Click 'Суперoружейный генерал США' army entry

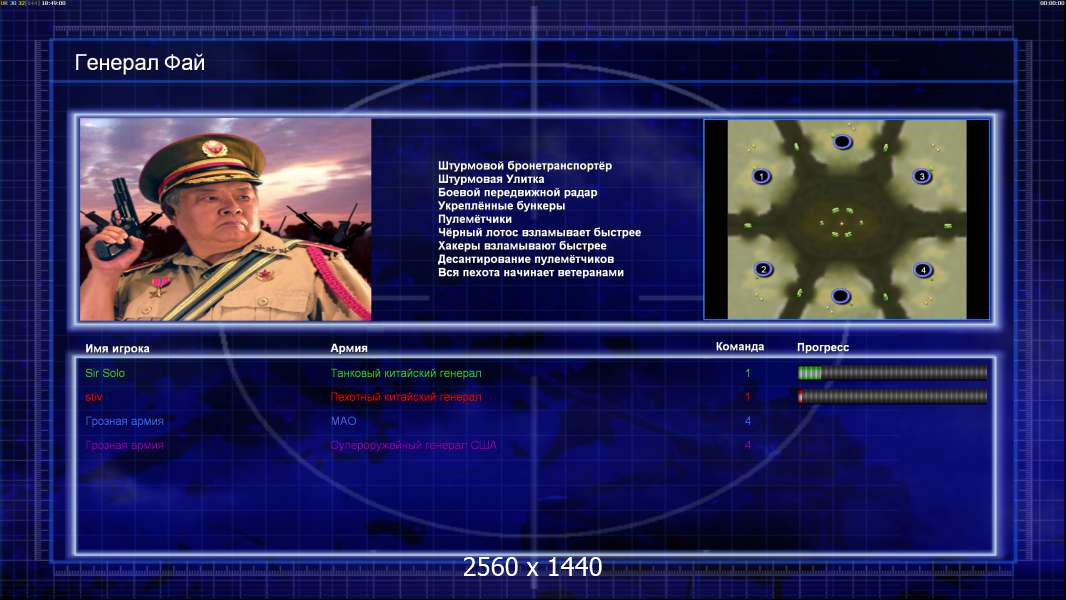413,445
